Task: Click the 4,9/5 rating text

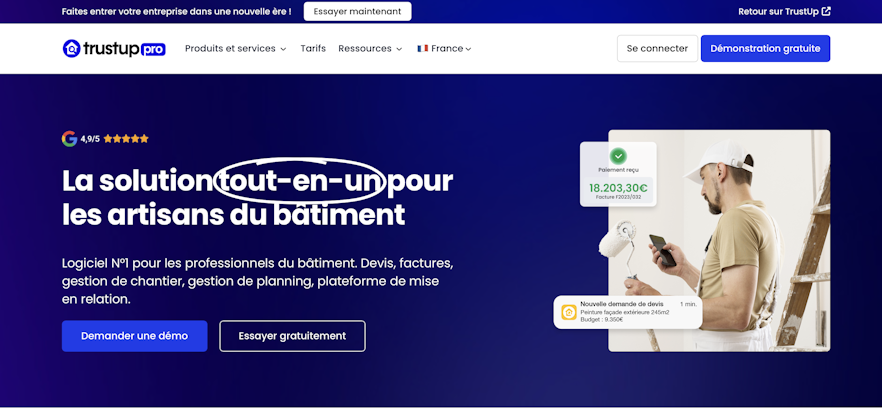Action: (x=90, y=139)
